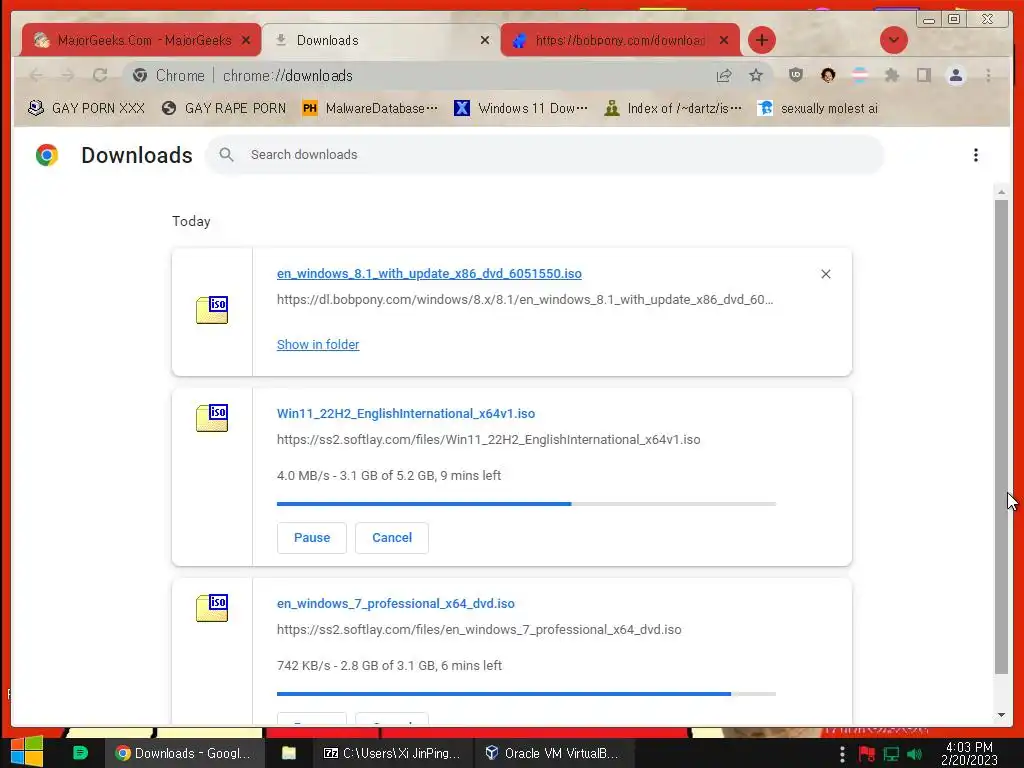Image resolution: width=1024 pixels, height=768 pixels.
Task: Click the red flag tray icon
Action: click(x=867, y=754)
